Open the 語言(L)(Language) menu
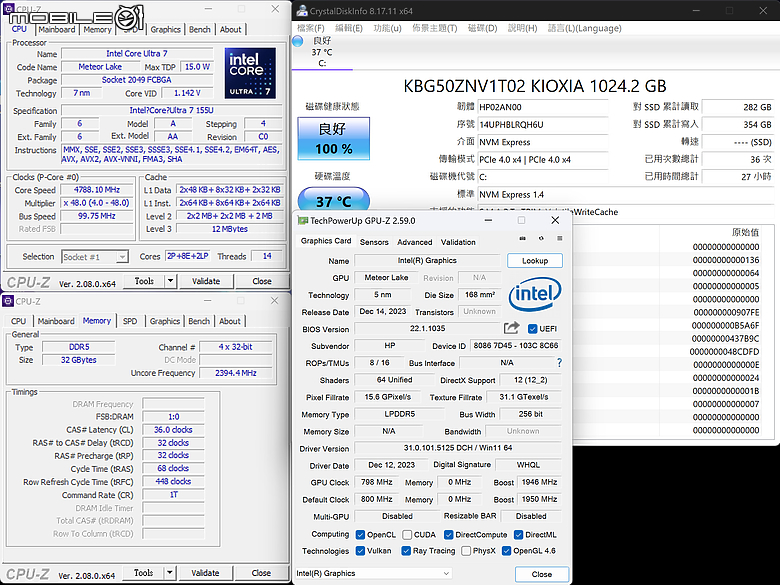780x585 pixels. click(x=585, y=28)
